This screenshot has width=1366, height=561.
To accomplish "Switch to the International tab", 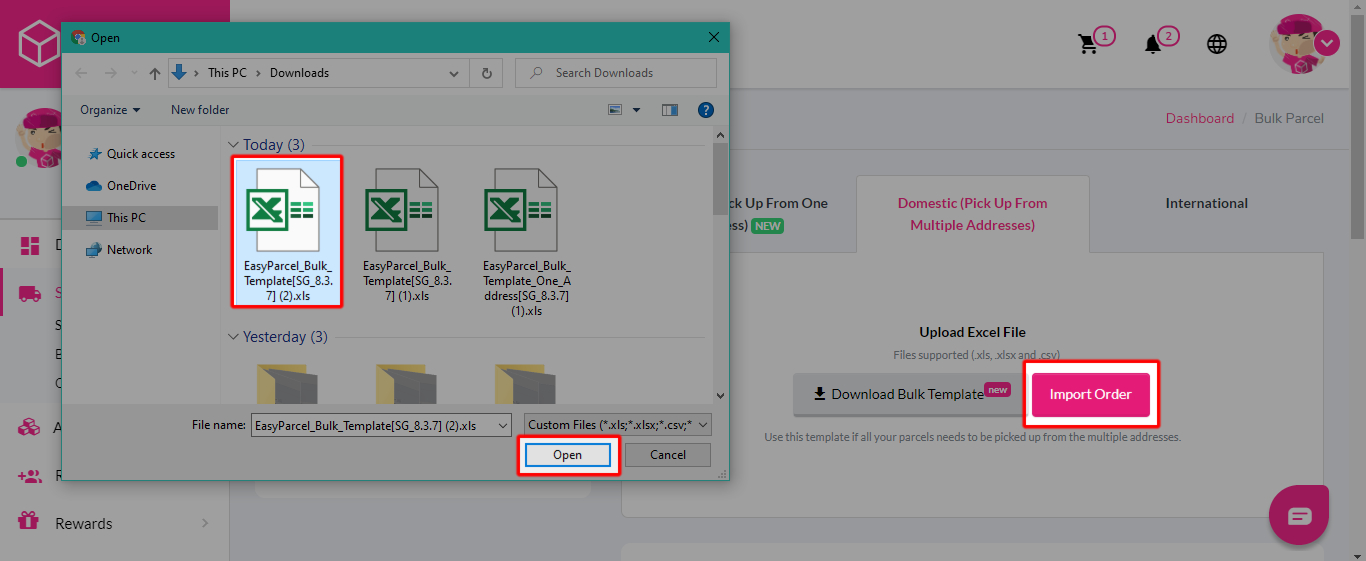I will pos(1206,203).
